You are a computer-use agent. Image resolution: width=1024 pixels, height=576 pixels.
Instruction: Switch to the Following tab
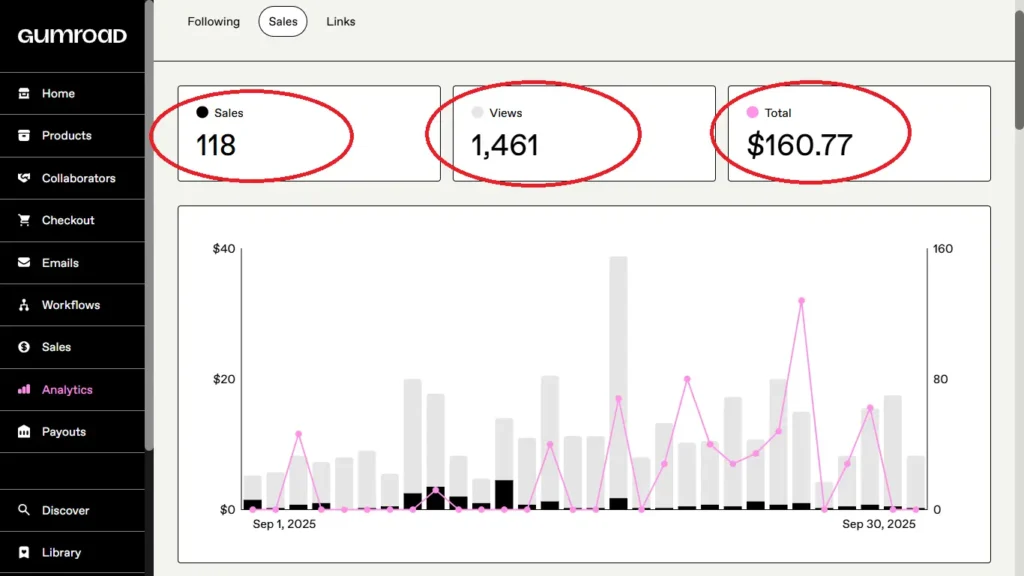point(213,22)
